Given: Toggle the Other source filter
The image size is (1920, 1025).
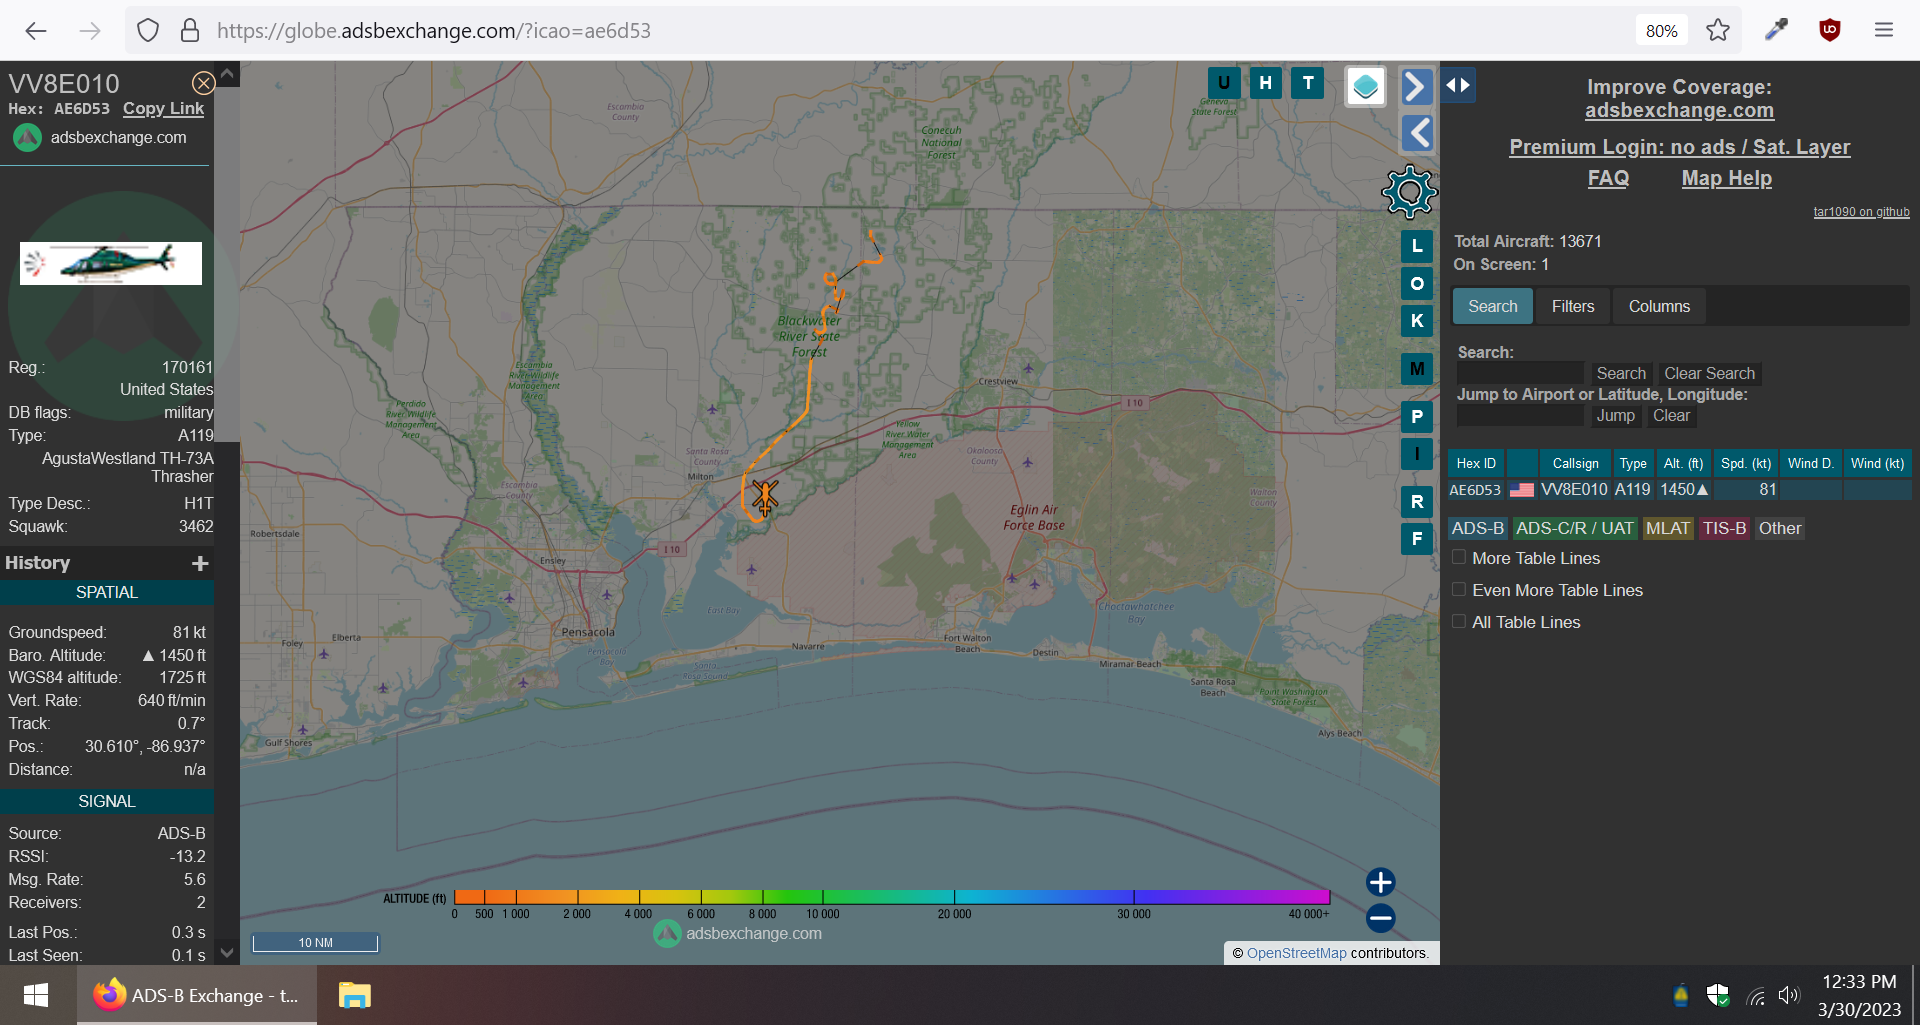Looking at the screenshot, I should [x=1780, y=529].
